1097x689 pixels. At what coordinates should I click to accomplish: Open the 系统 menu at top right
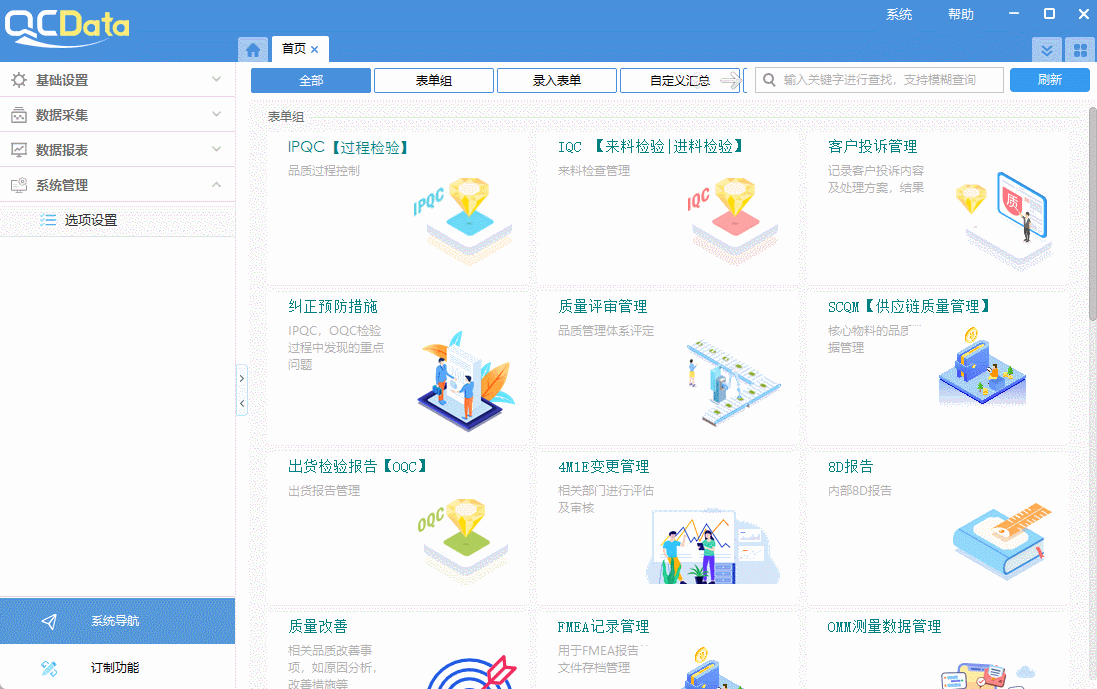[898, 14]
